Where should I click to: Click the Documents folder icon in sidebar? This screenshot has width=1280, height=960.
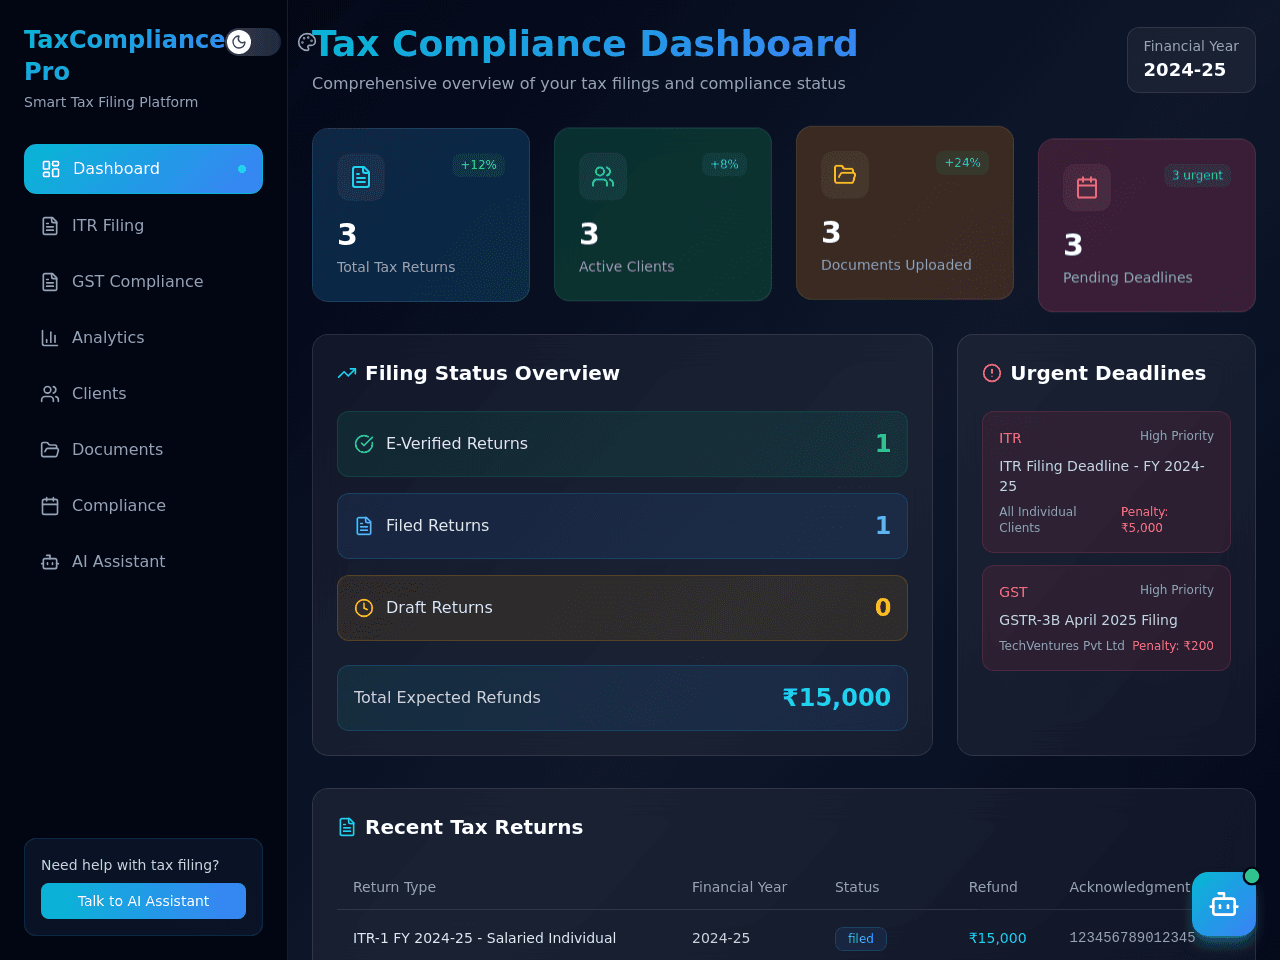pyautogui.click(x=50, y=450)
